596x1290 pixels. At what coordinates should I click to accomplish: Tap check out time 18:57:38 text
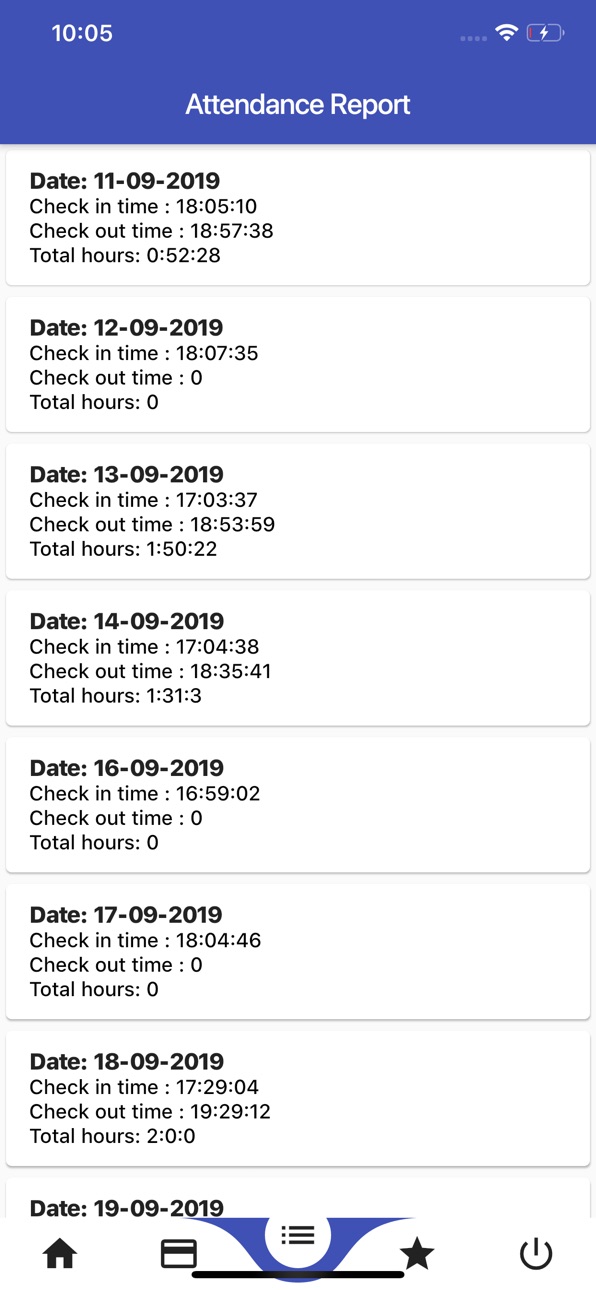coord(151,231)
